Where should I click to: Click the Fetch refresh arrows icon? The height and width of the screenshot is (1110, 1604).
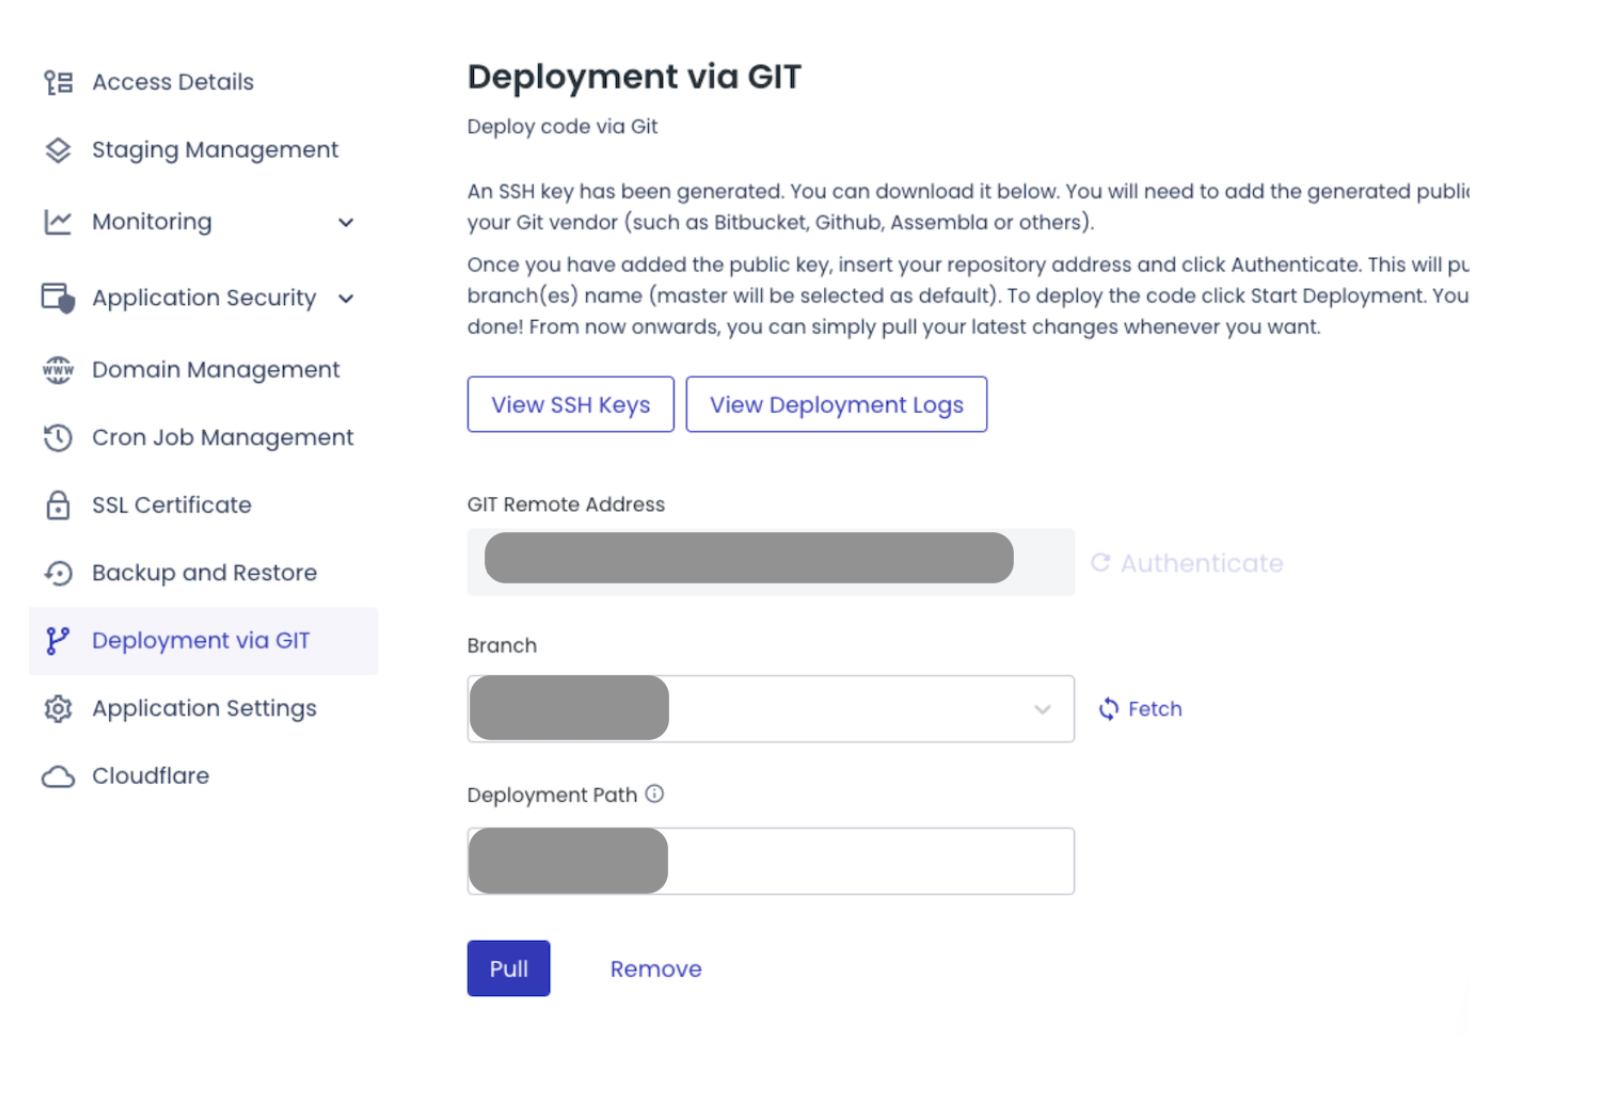coord(1109,709)
